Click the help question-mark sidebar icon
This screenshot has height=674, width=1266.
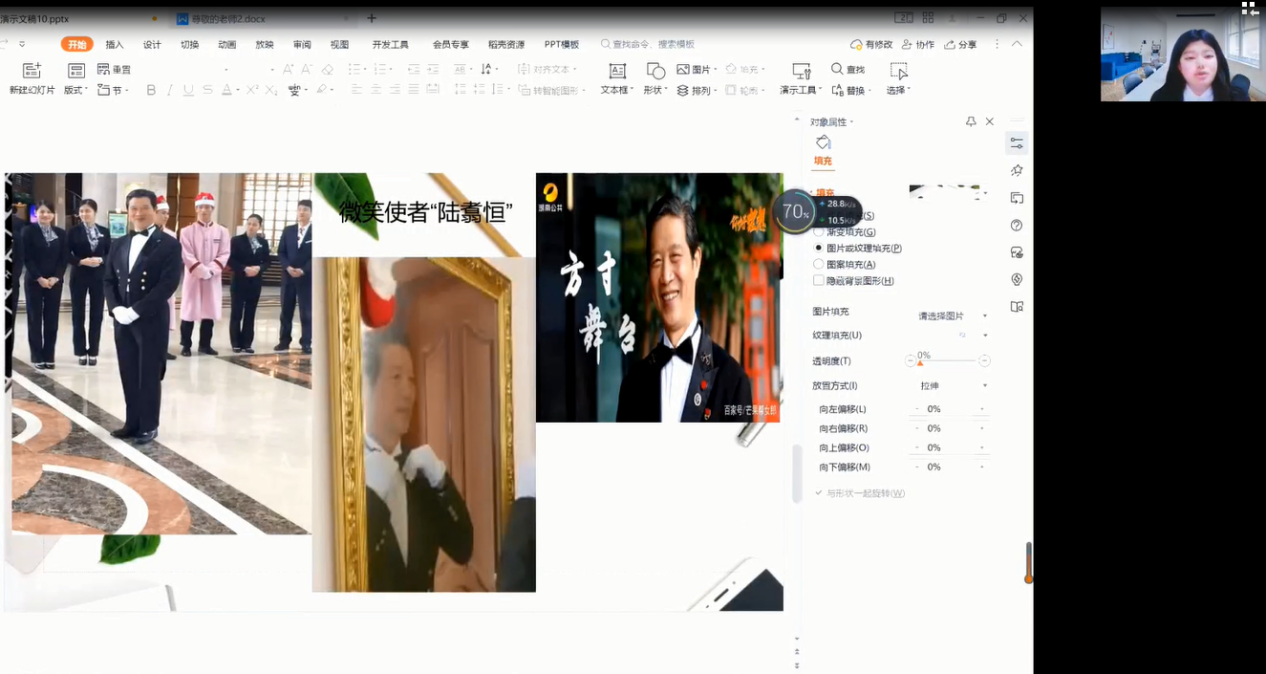click(1017, 225)
